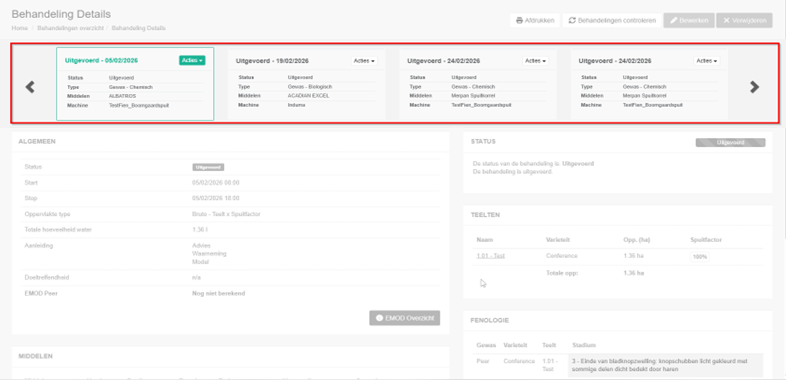
Task: Show next treatments with the right carousel arrow
Action: [754, 87]
